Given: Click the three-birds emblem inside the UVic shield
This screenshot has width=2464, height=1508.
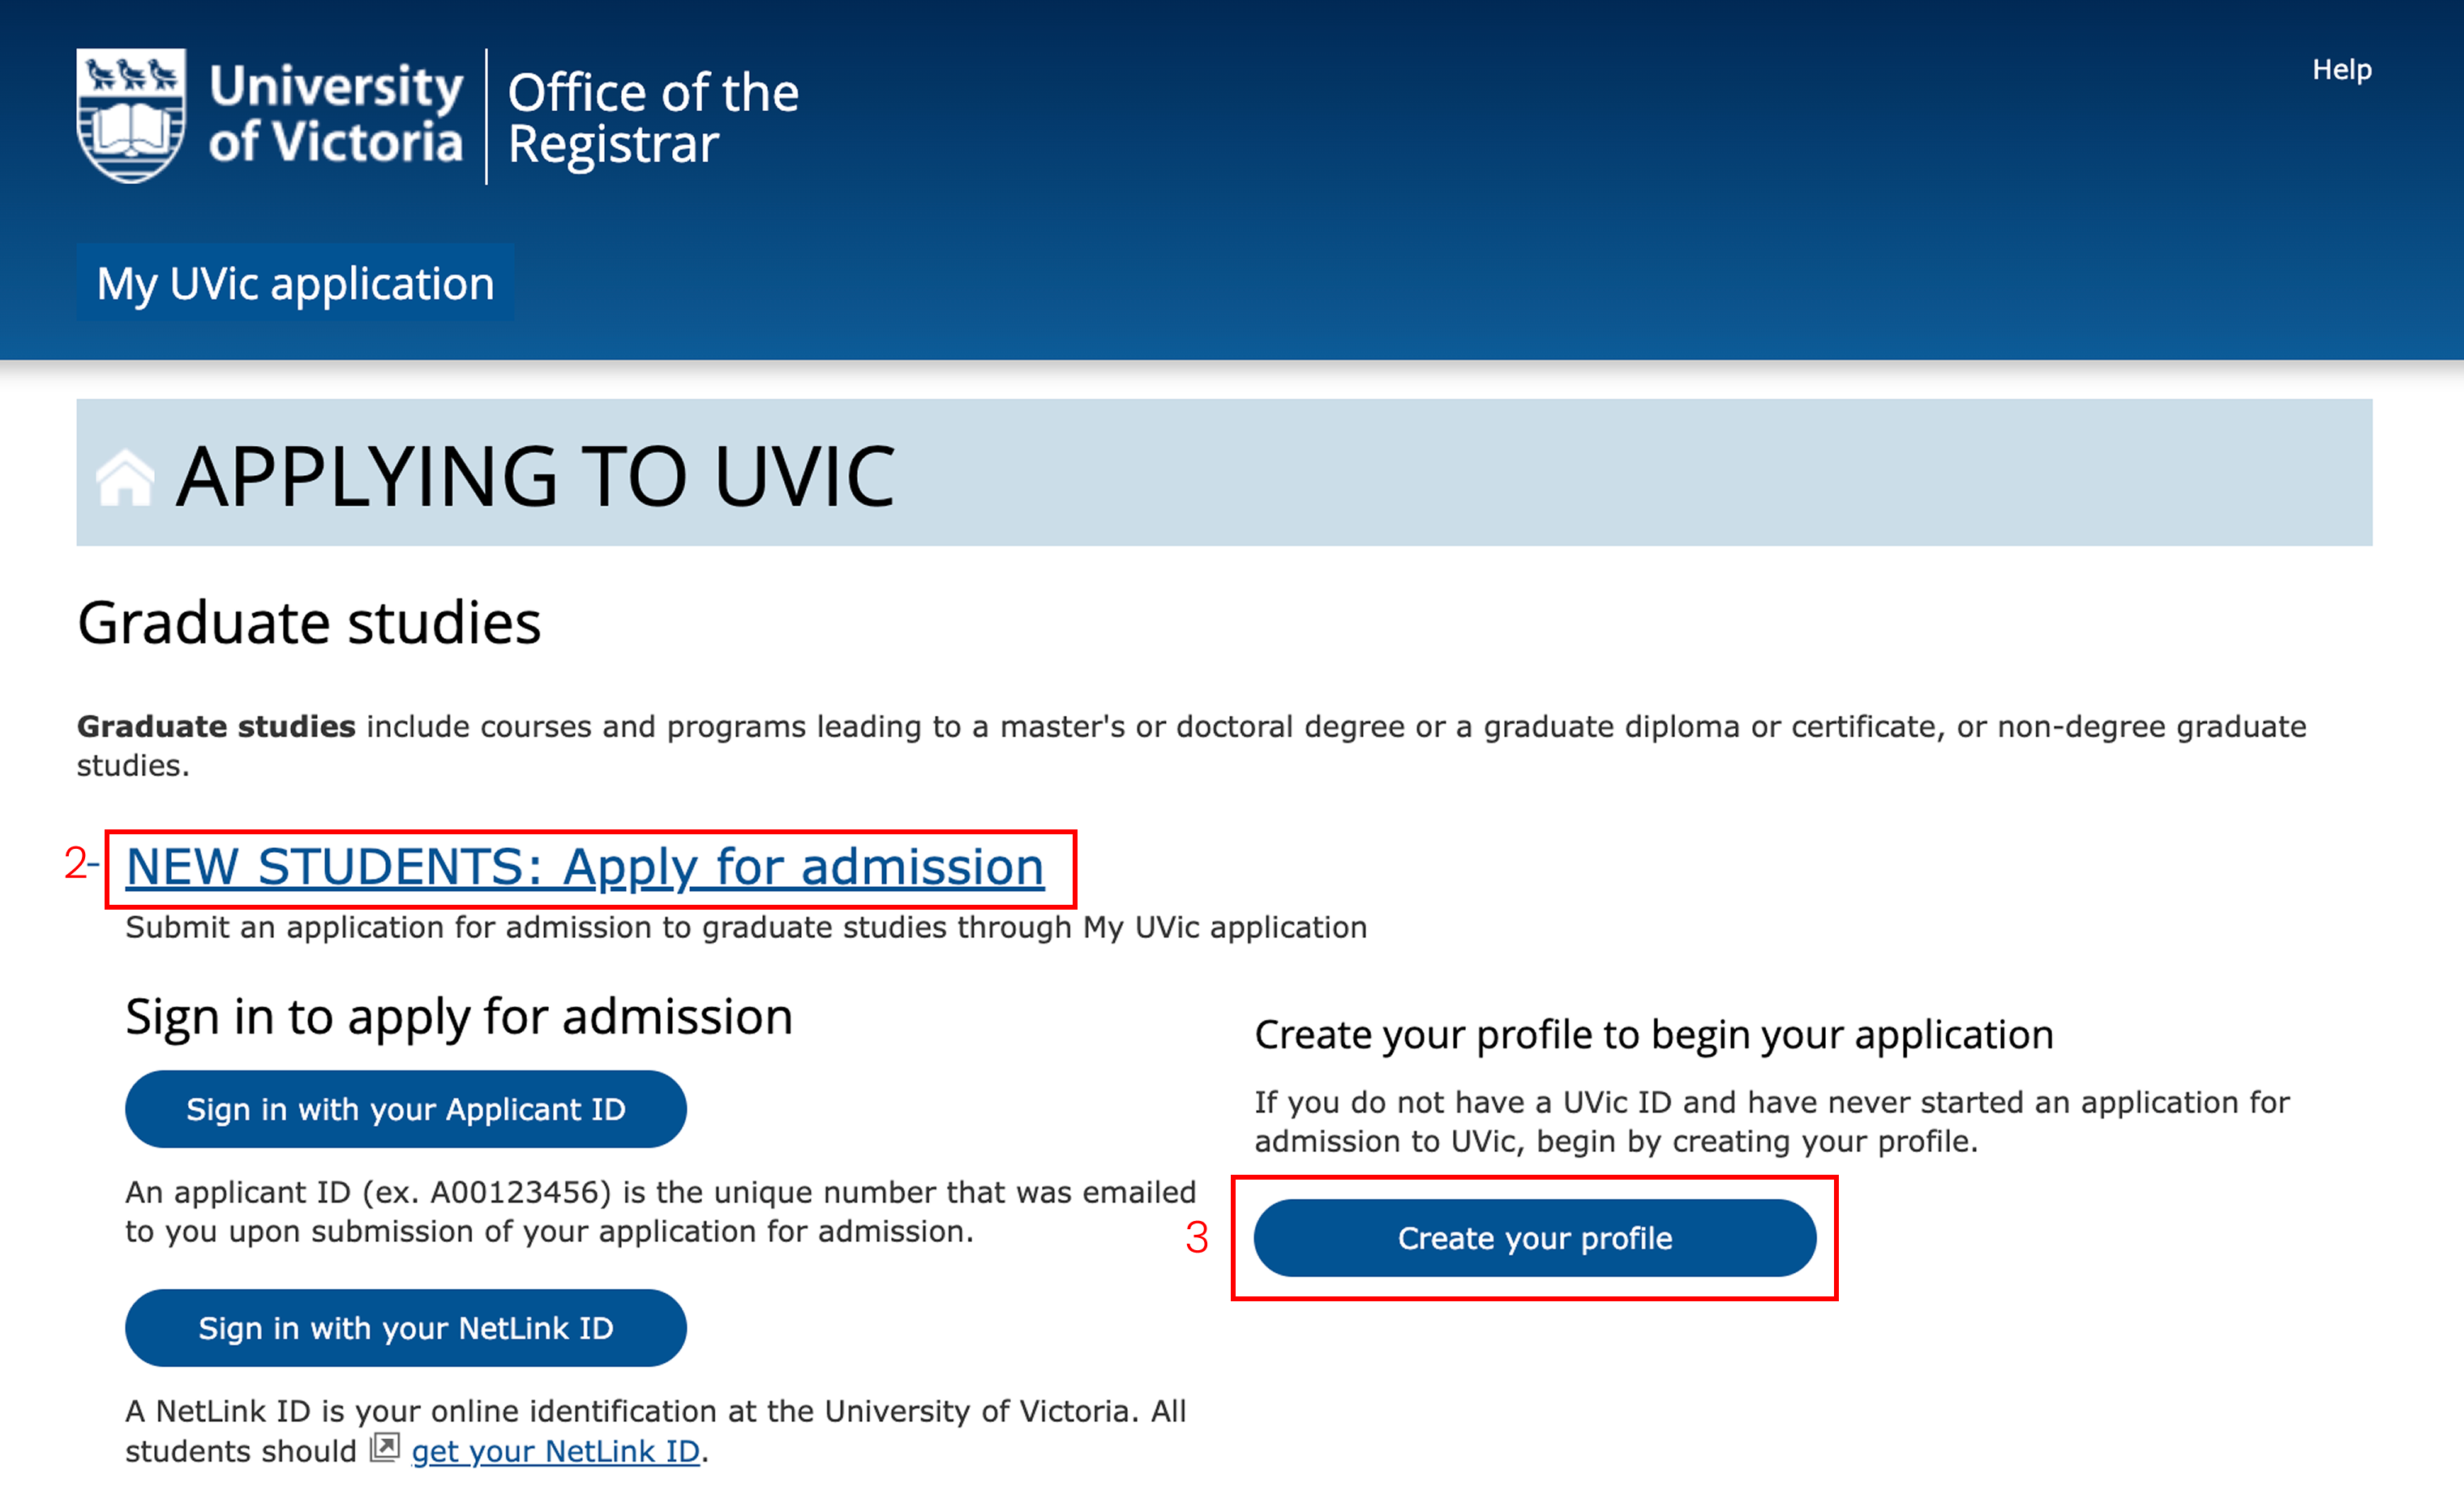Looking at the screenshot, I should point(131,75).
